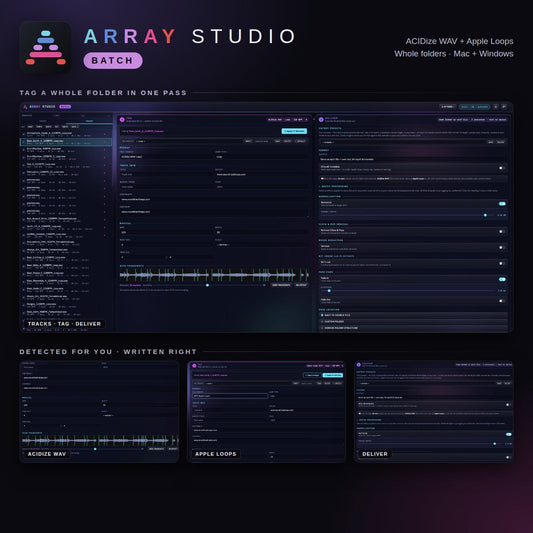The image size is (533, 533).
Task: Click the rightmost square icon in main window header
Action: point(504,107)
